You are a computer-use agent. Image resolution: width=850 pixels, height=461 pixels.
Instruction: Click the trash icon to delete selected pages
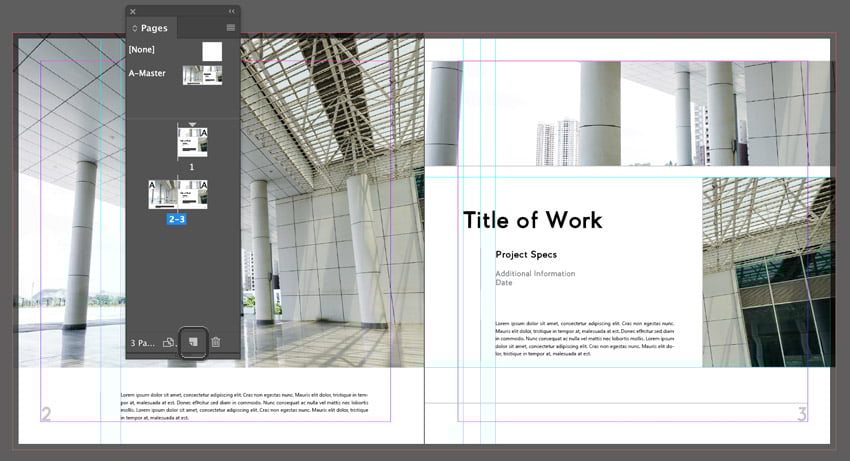point(216,342)
